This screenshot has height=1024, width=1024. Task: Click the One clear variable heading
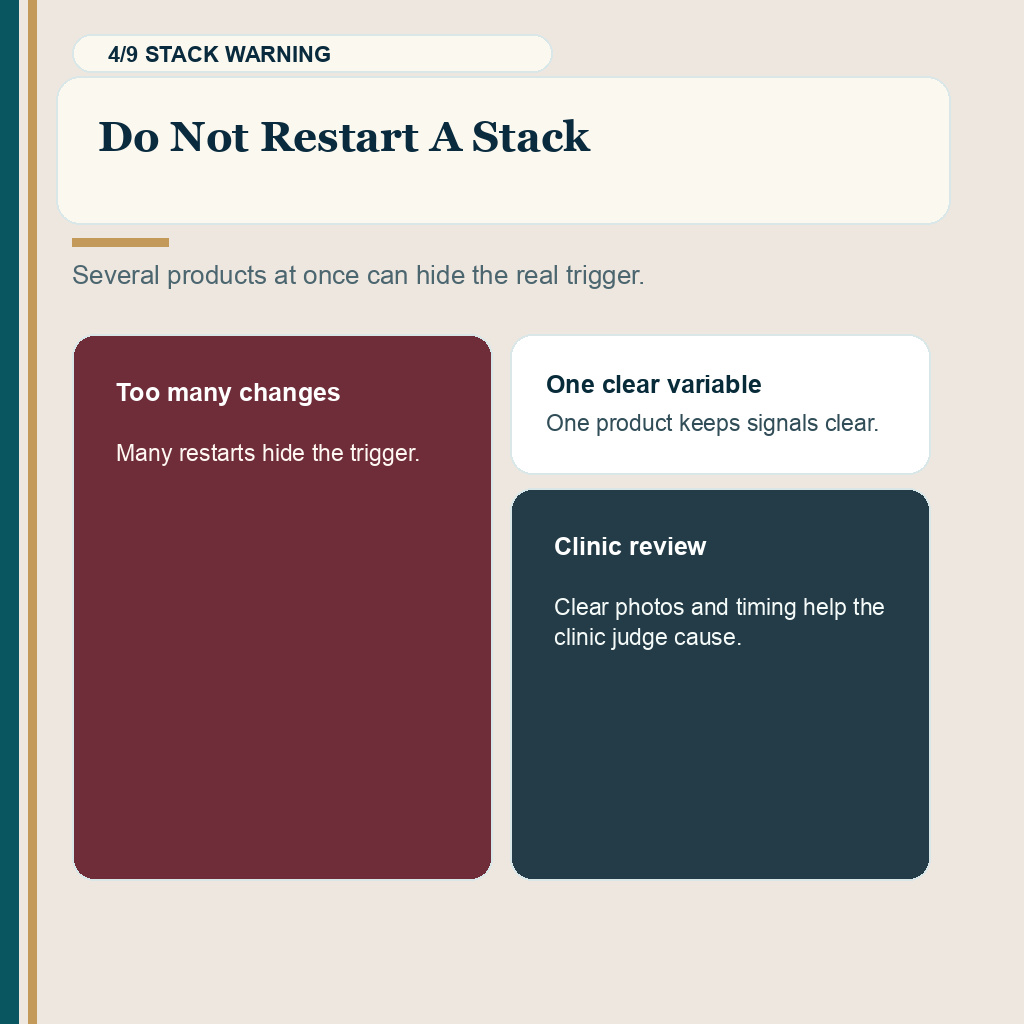tap(654, 384)
